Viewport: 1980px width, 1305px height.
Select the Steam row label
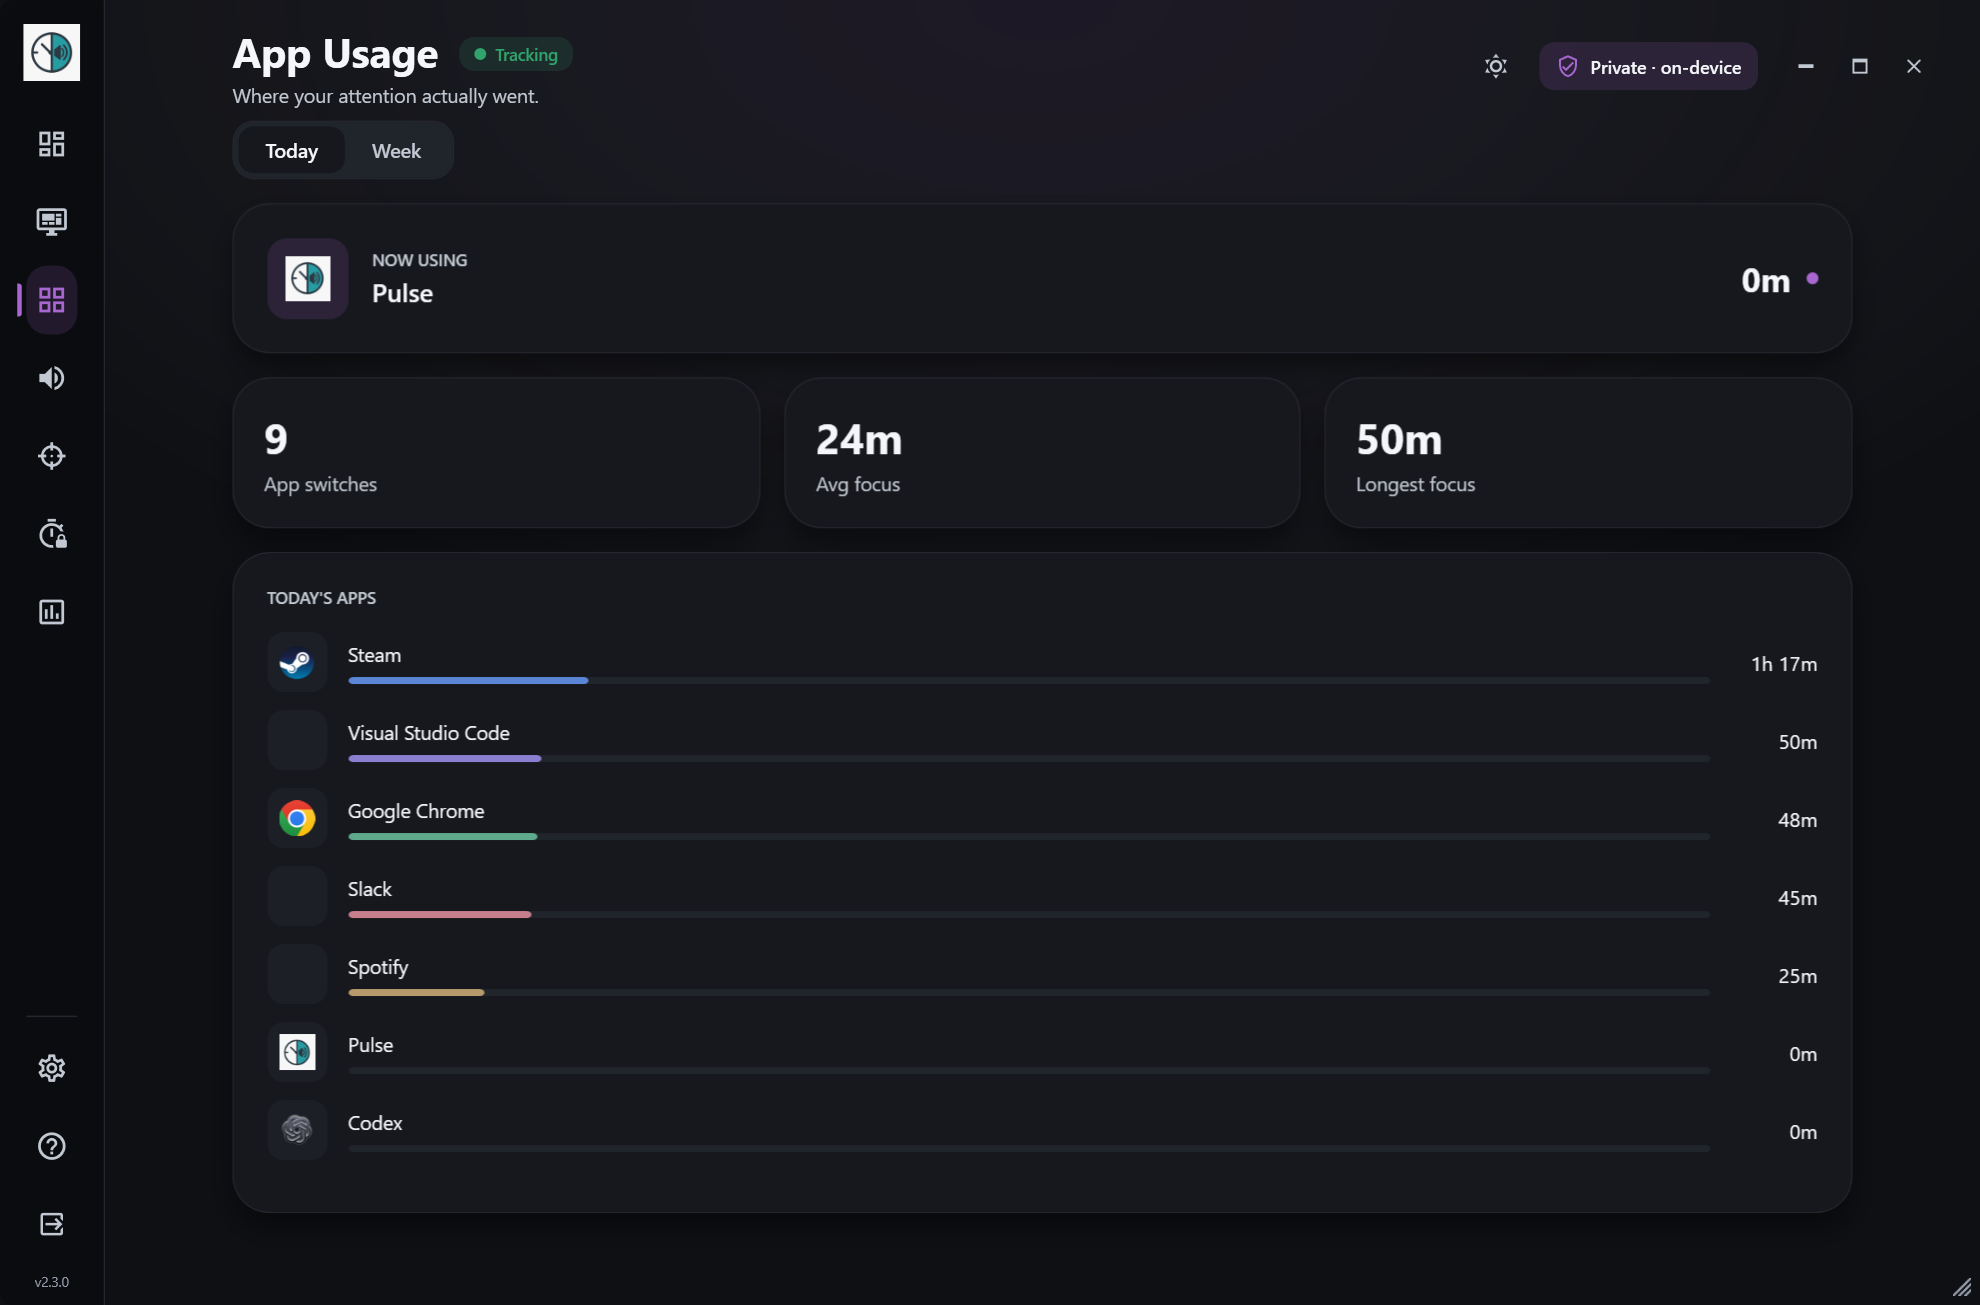pos(374,655)
